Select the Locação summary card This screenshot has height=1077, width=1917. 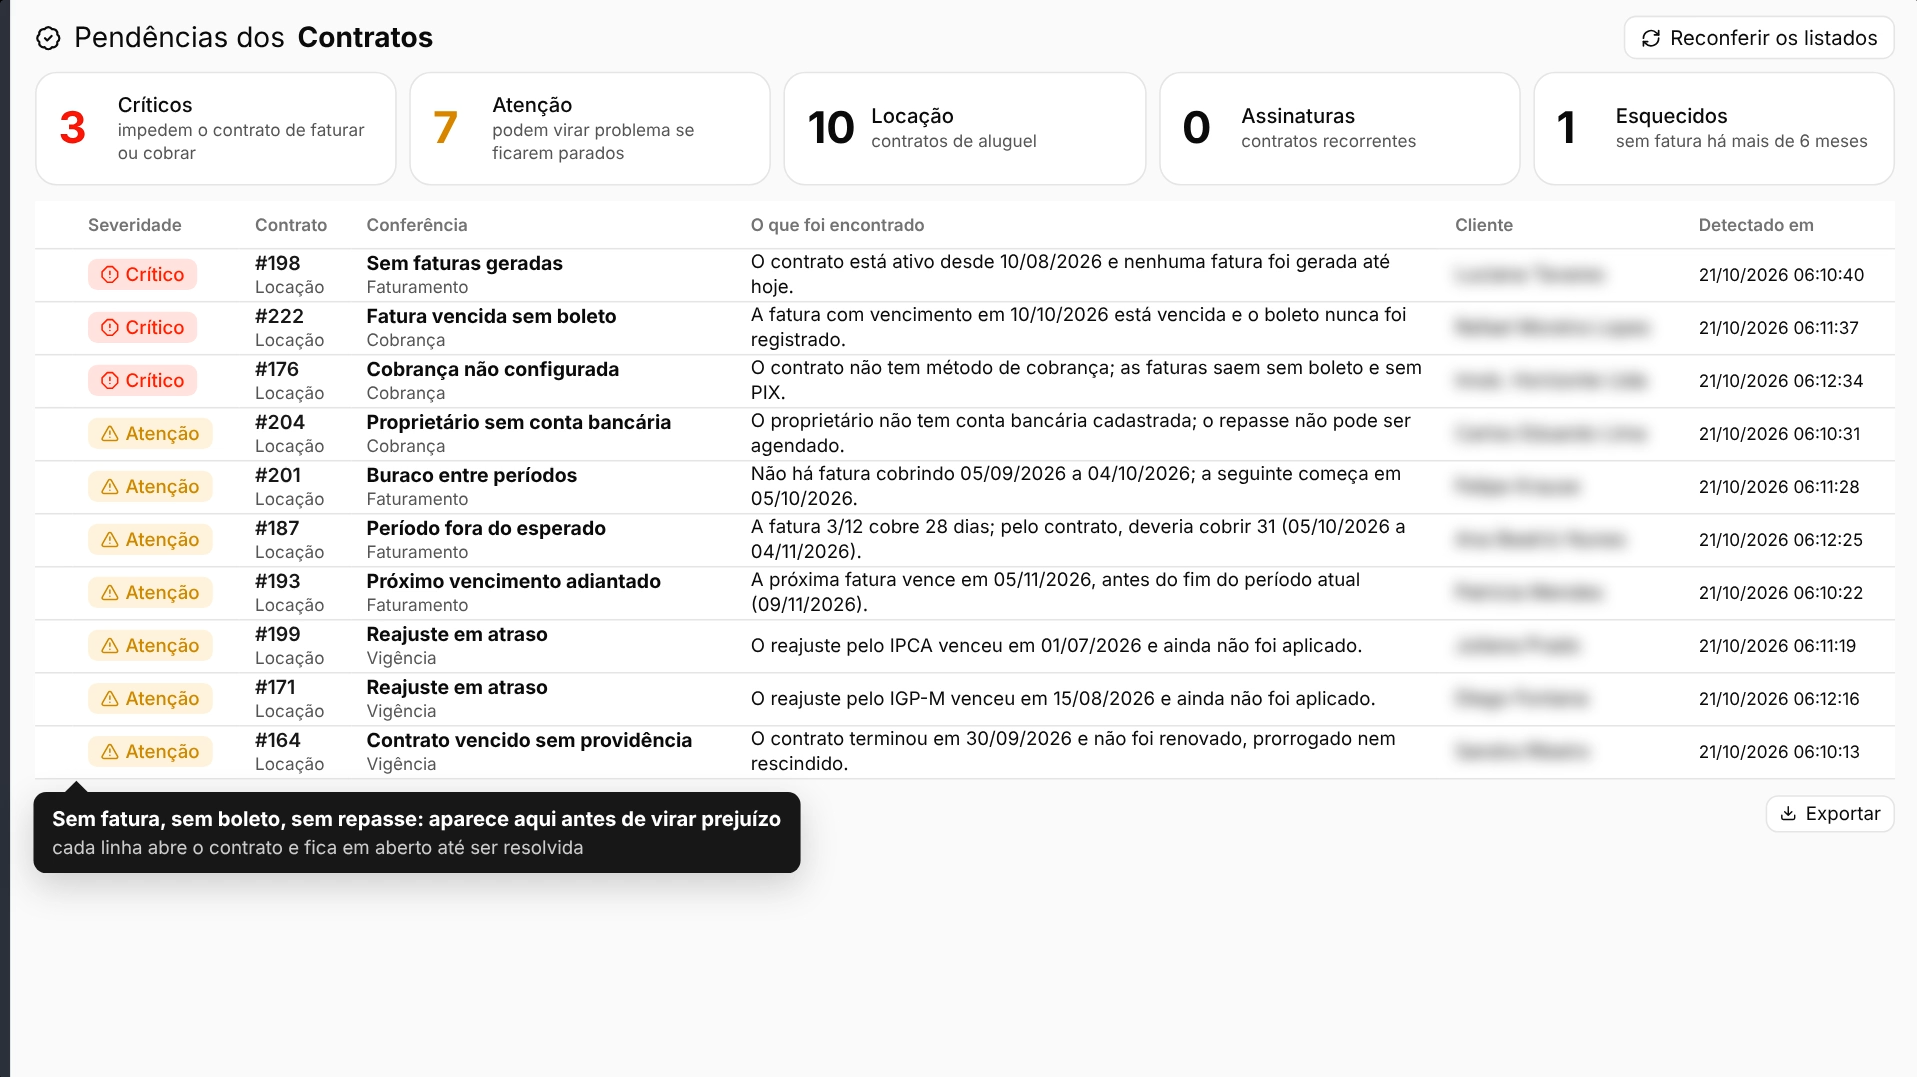click(x=965, y=129)
